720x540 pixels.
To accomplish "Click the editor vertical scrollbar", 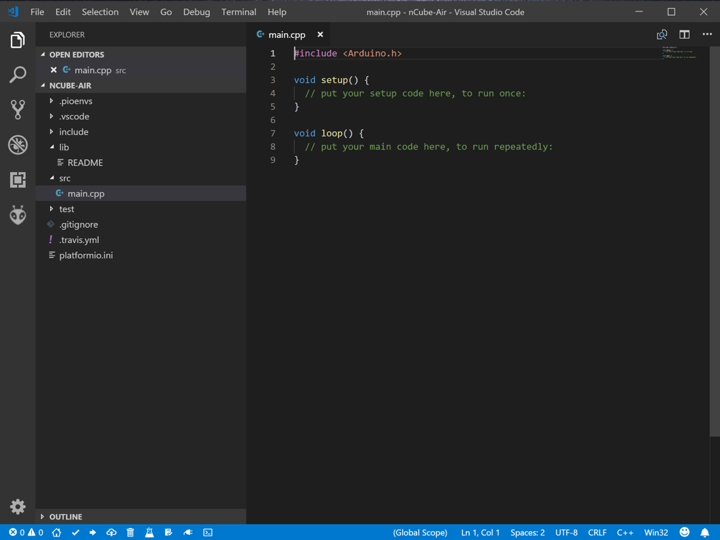I will click(714, 241).
